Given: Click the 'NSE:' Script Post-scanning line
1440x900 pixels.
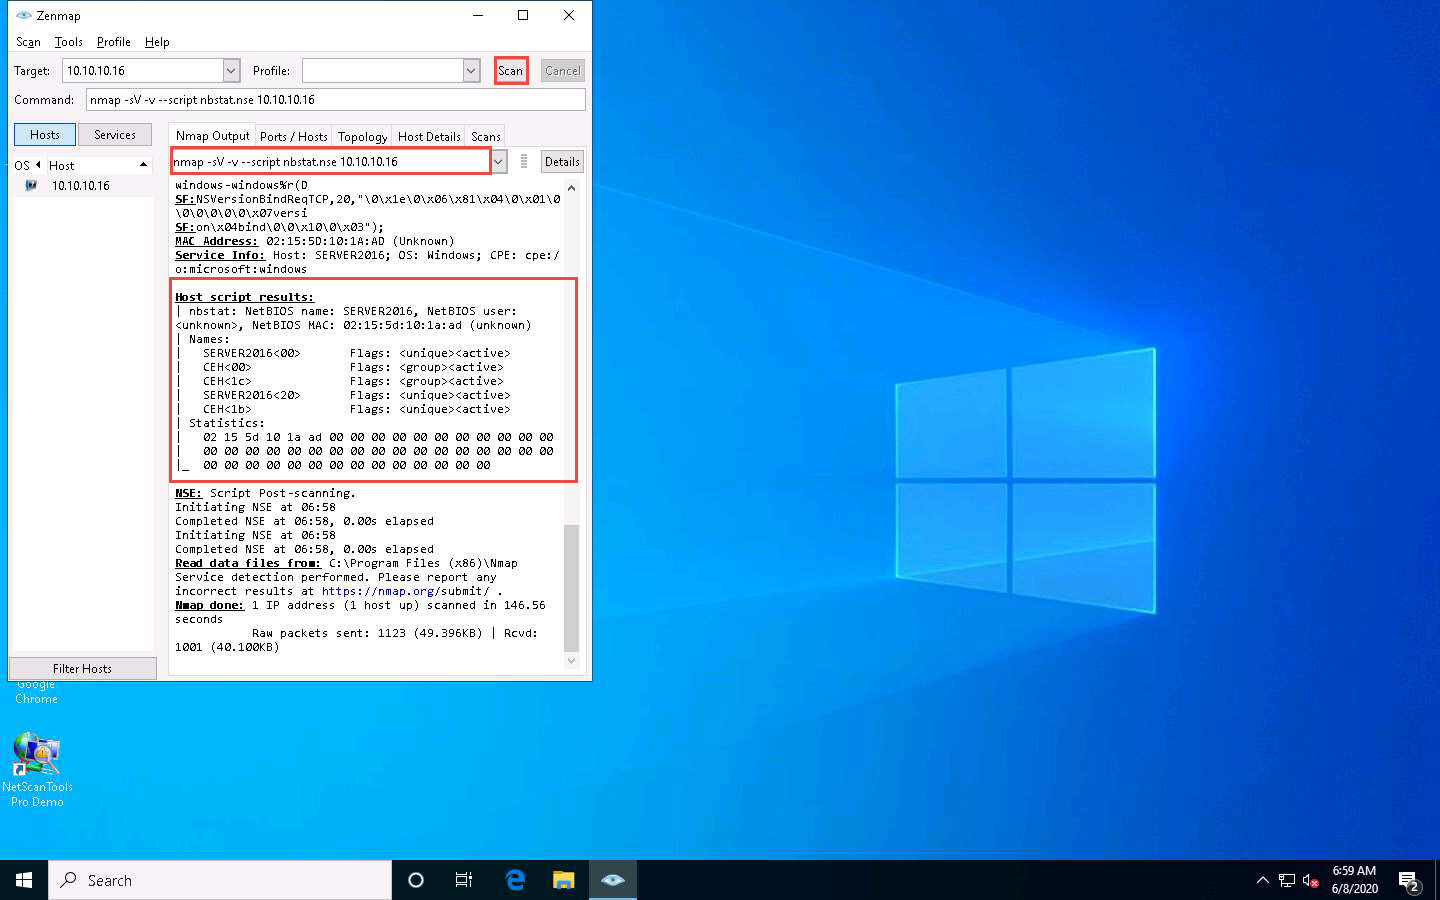Looking at the screenshot, I should (265, 493).
